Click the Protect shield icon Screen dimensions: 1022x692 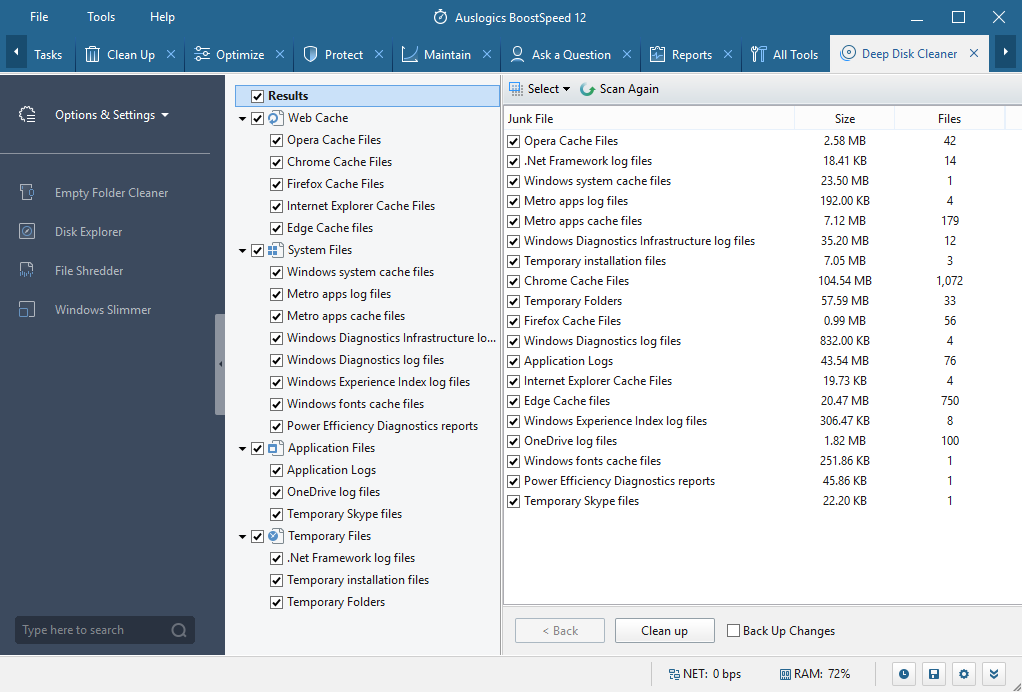(x=310, y=54)
